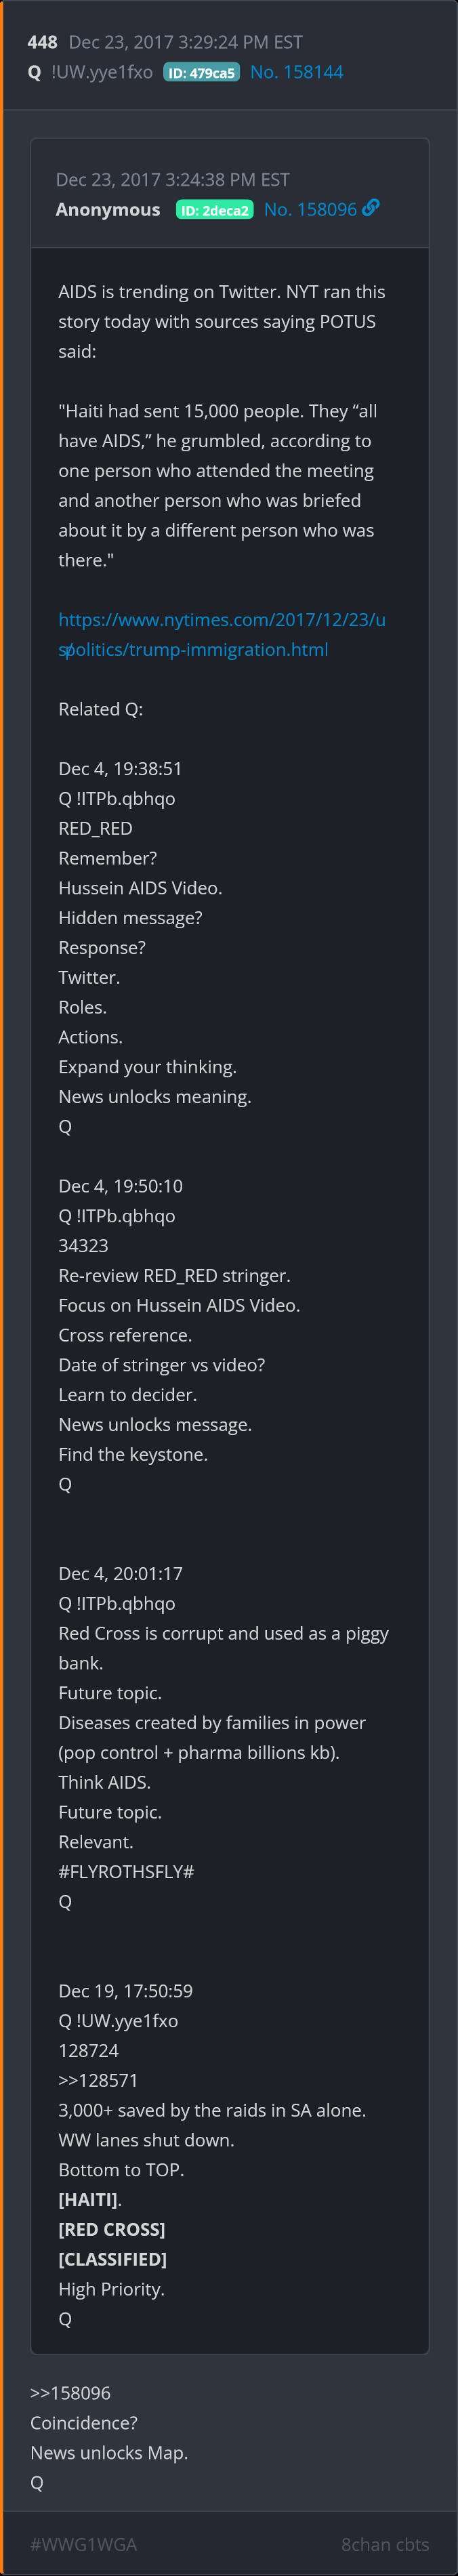Click the green ID: 2deca2 badge

coord(214,210)
